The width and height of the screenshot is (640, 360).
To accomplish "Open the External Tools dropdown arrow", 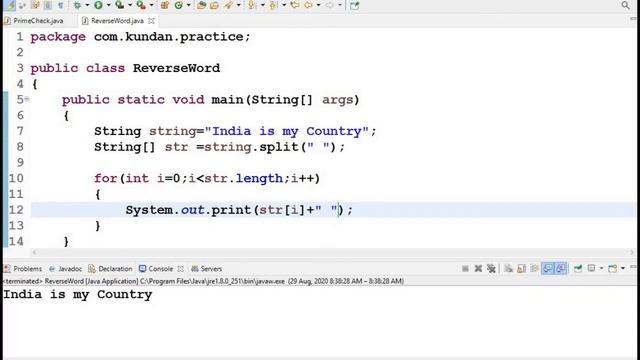I will 151,5.
